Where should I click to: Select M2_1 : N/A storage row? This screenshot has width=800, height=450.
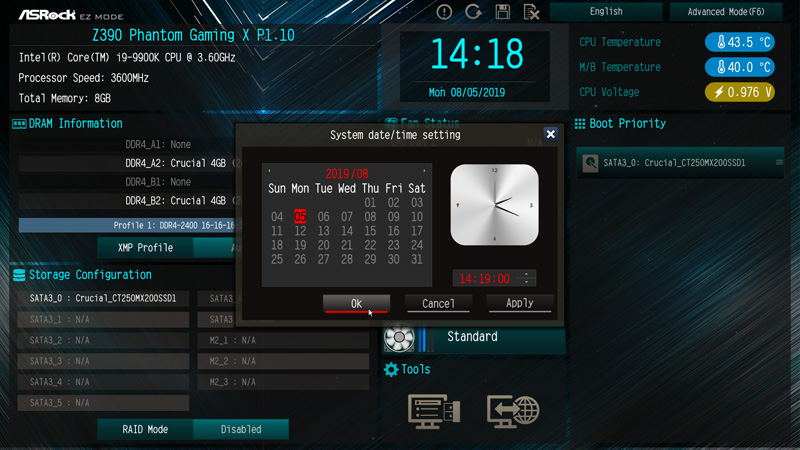coord(283,340)
